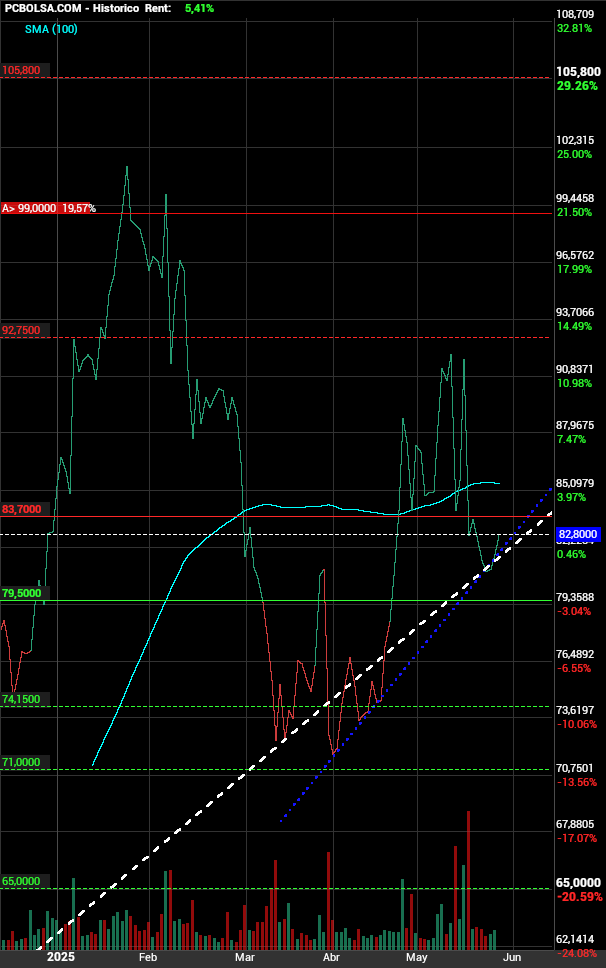Click the Jun month axis label
The width and height of the screenshot is (606, 968).
coord(512,958)
